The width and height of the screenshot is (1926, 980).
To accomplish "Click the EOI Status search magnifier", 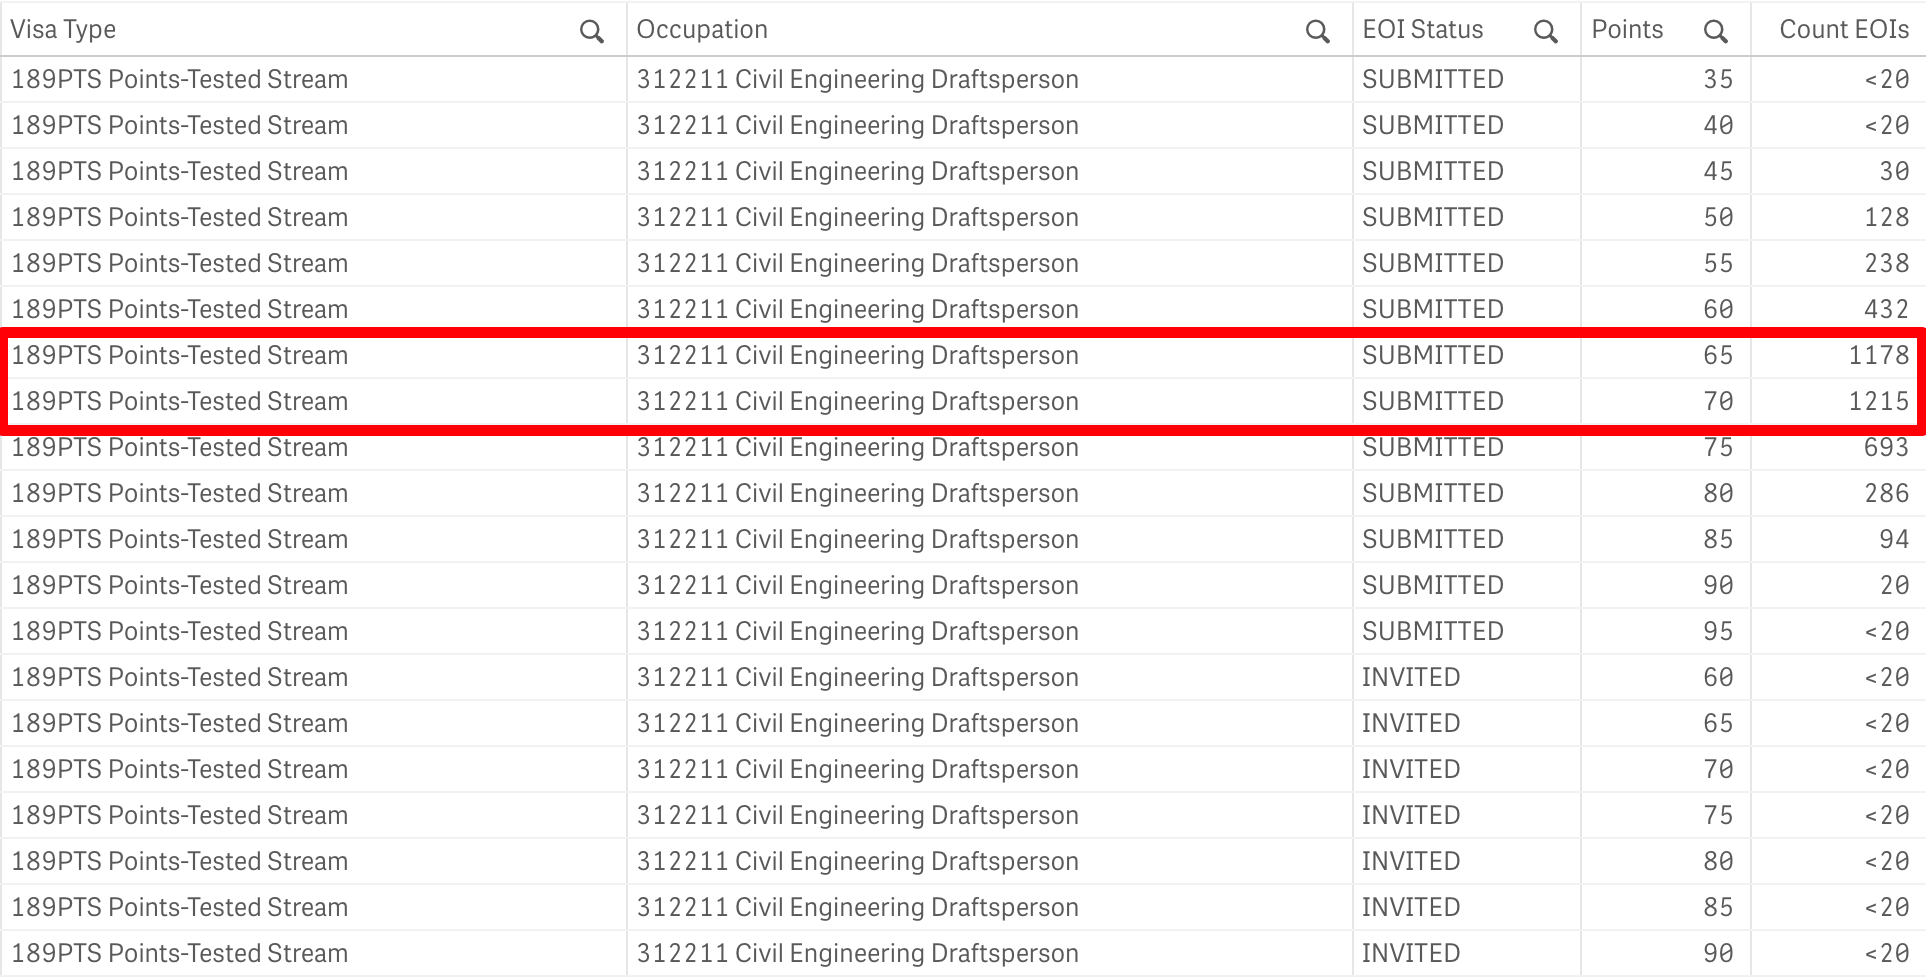I will coord(1545,32).
